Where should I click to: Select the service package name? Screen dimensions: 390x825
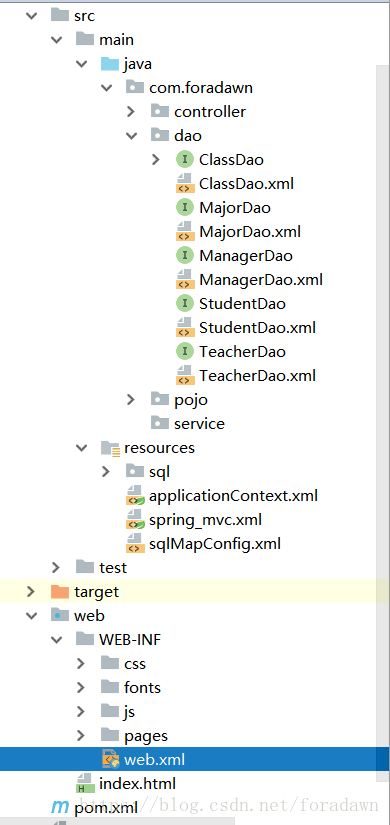coord(199,424)
